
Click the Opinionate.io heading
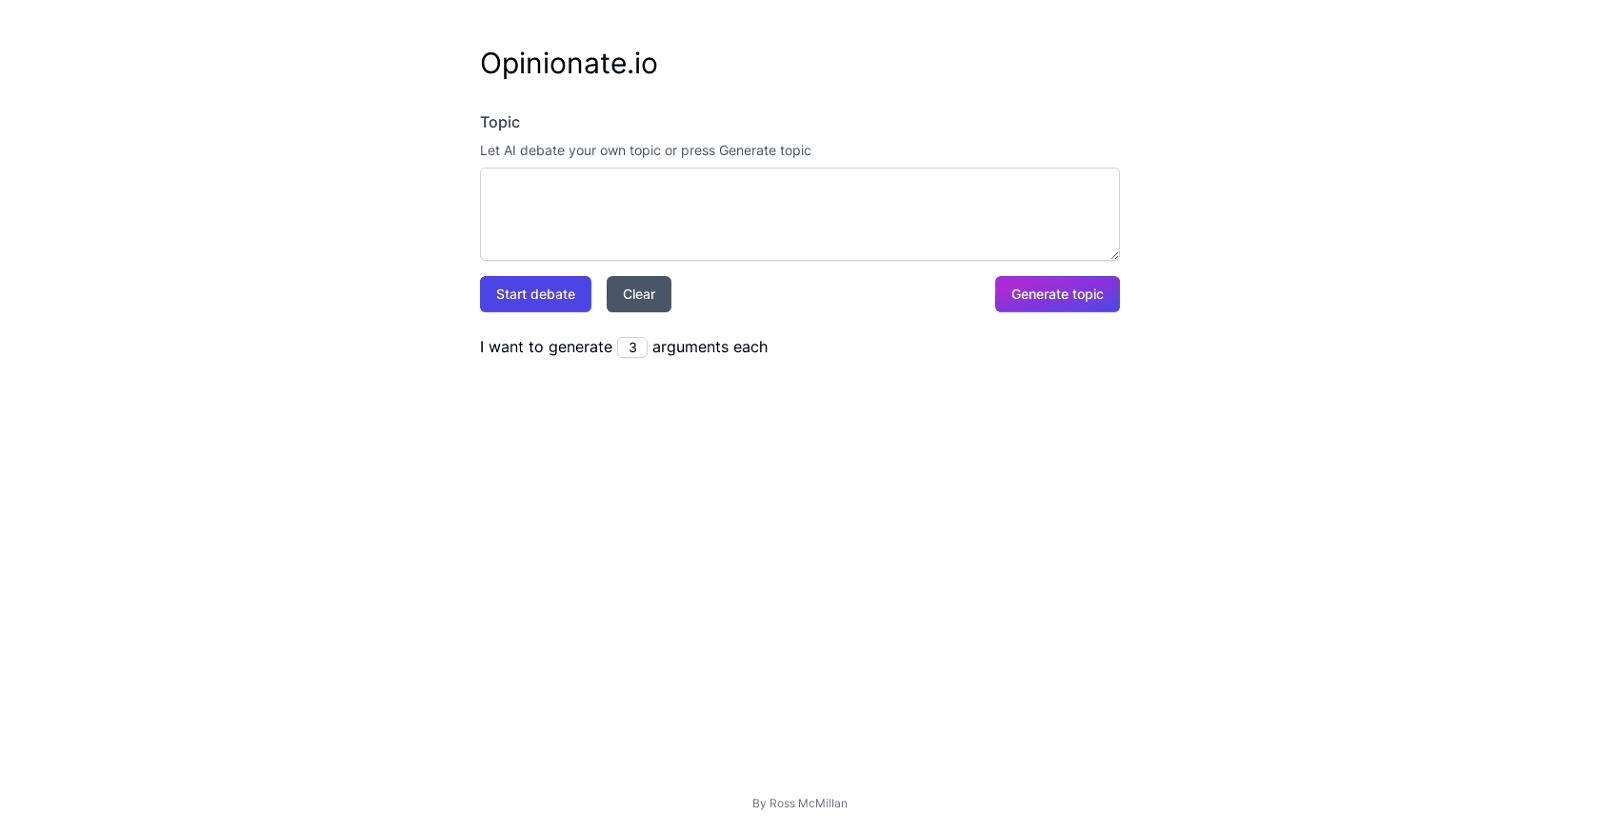click(x=569, y=63)
